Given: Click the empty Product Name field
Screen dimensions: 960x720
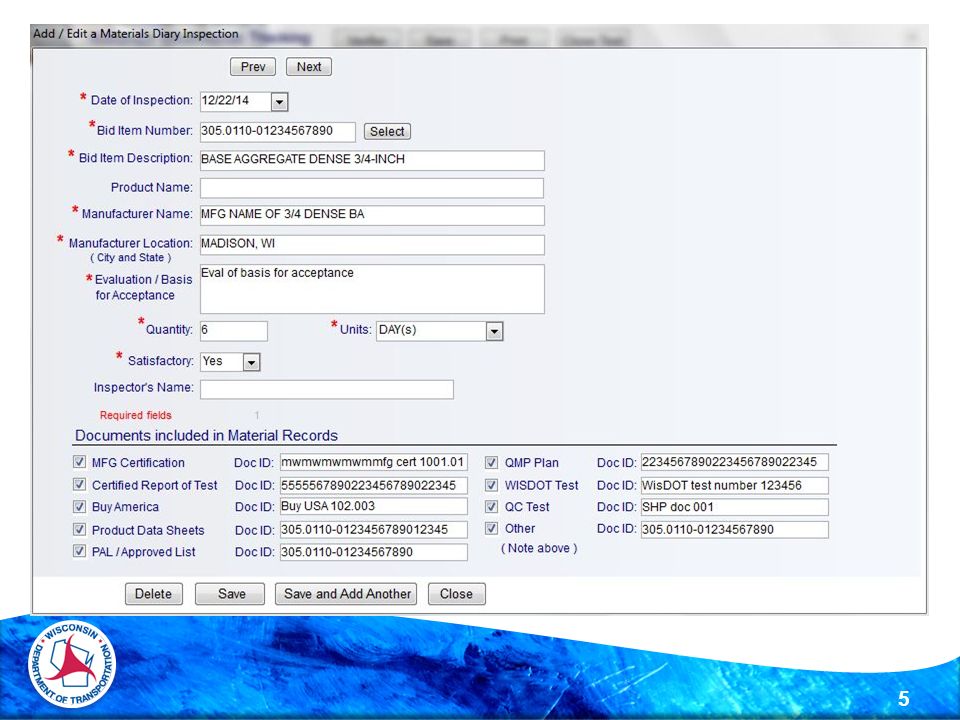Looking at the screenshot, I should pos(372,188).
